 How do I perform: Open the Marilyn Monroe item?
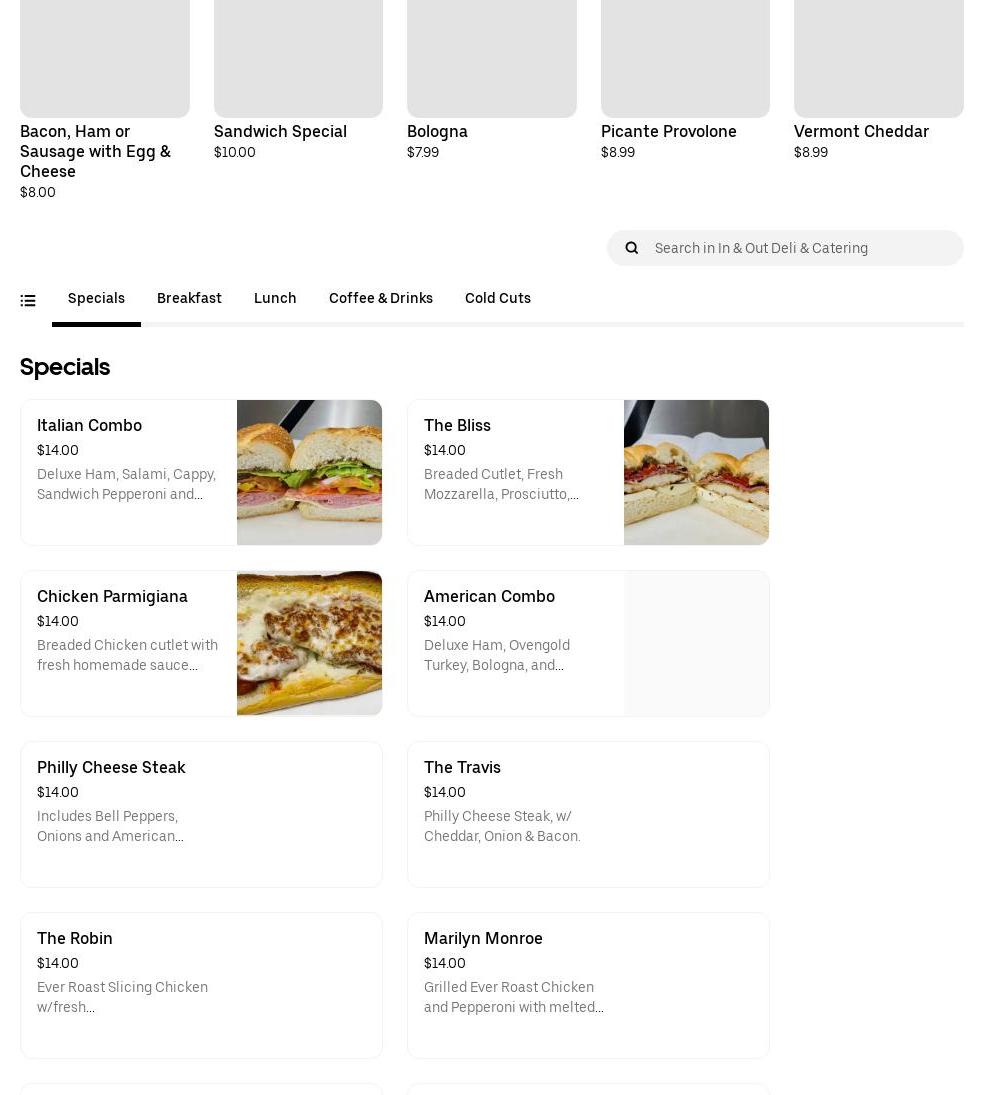click(x=483, y=938)
